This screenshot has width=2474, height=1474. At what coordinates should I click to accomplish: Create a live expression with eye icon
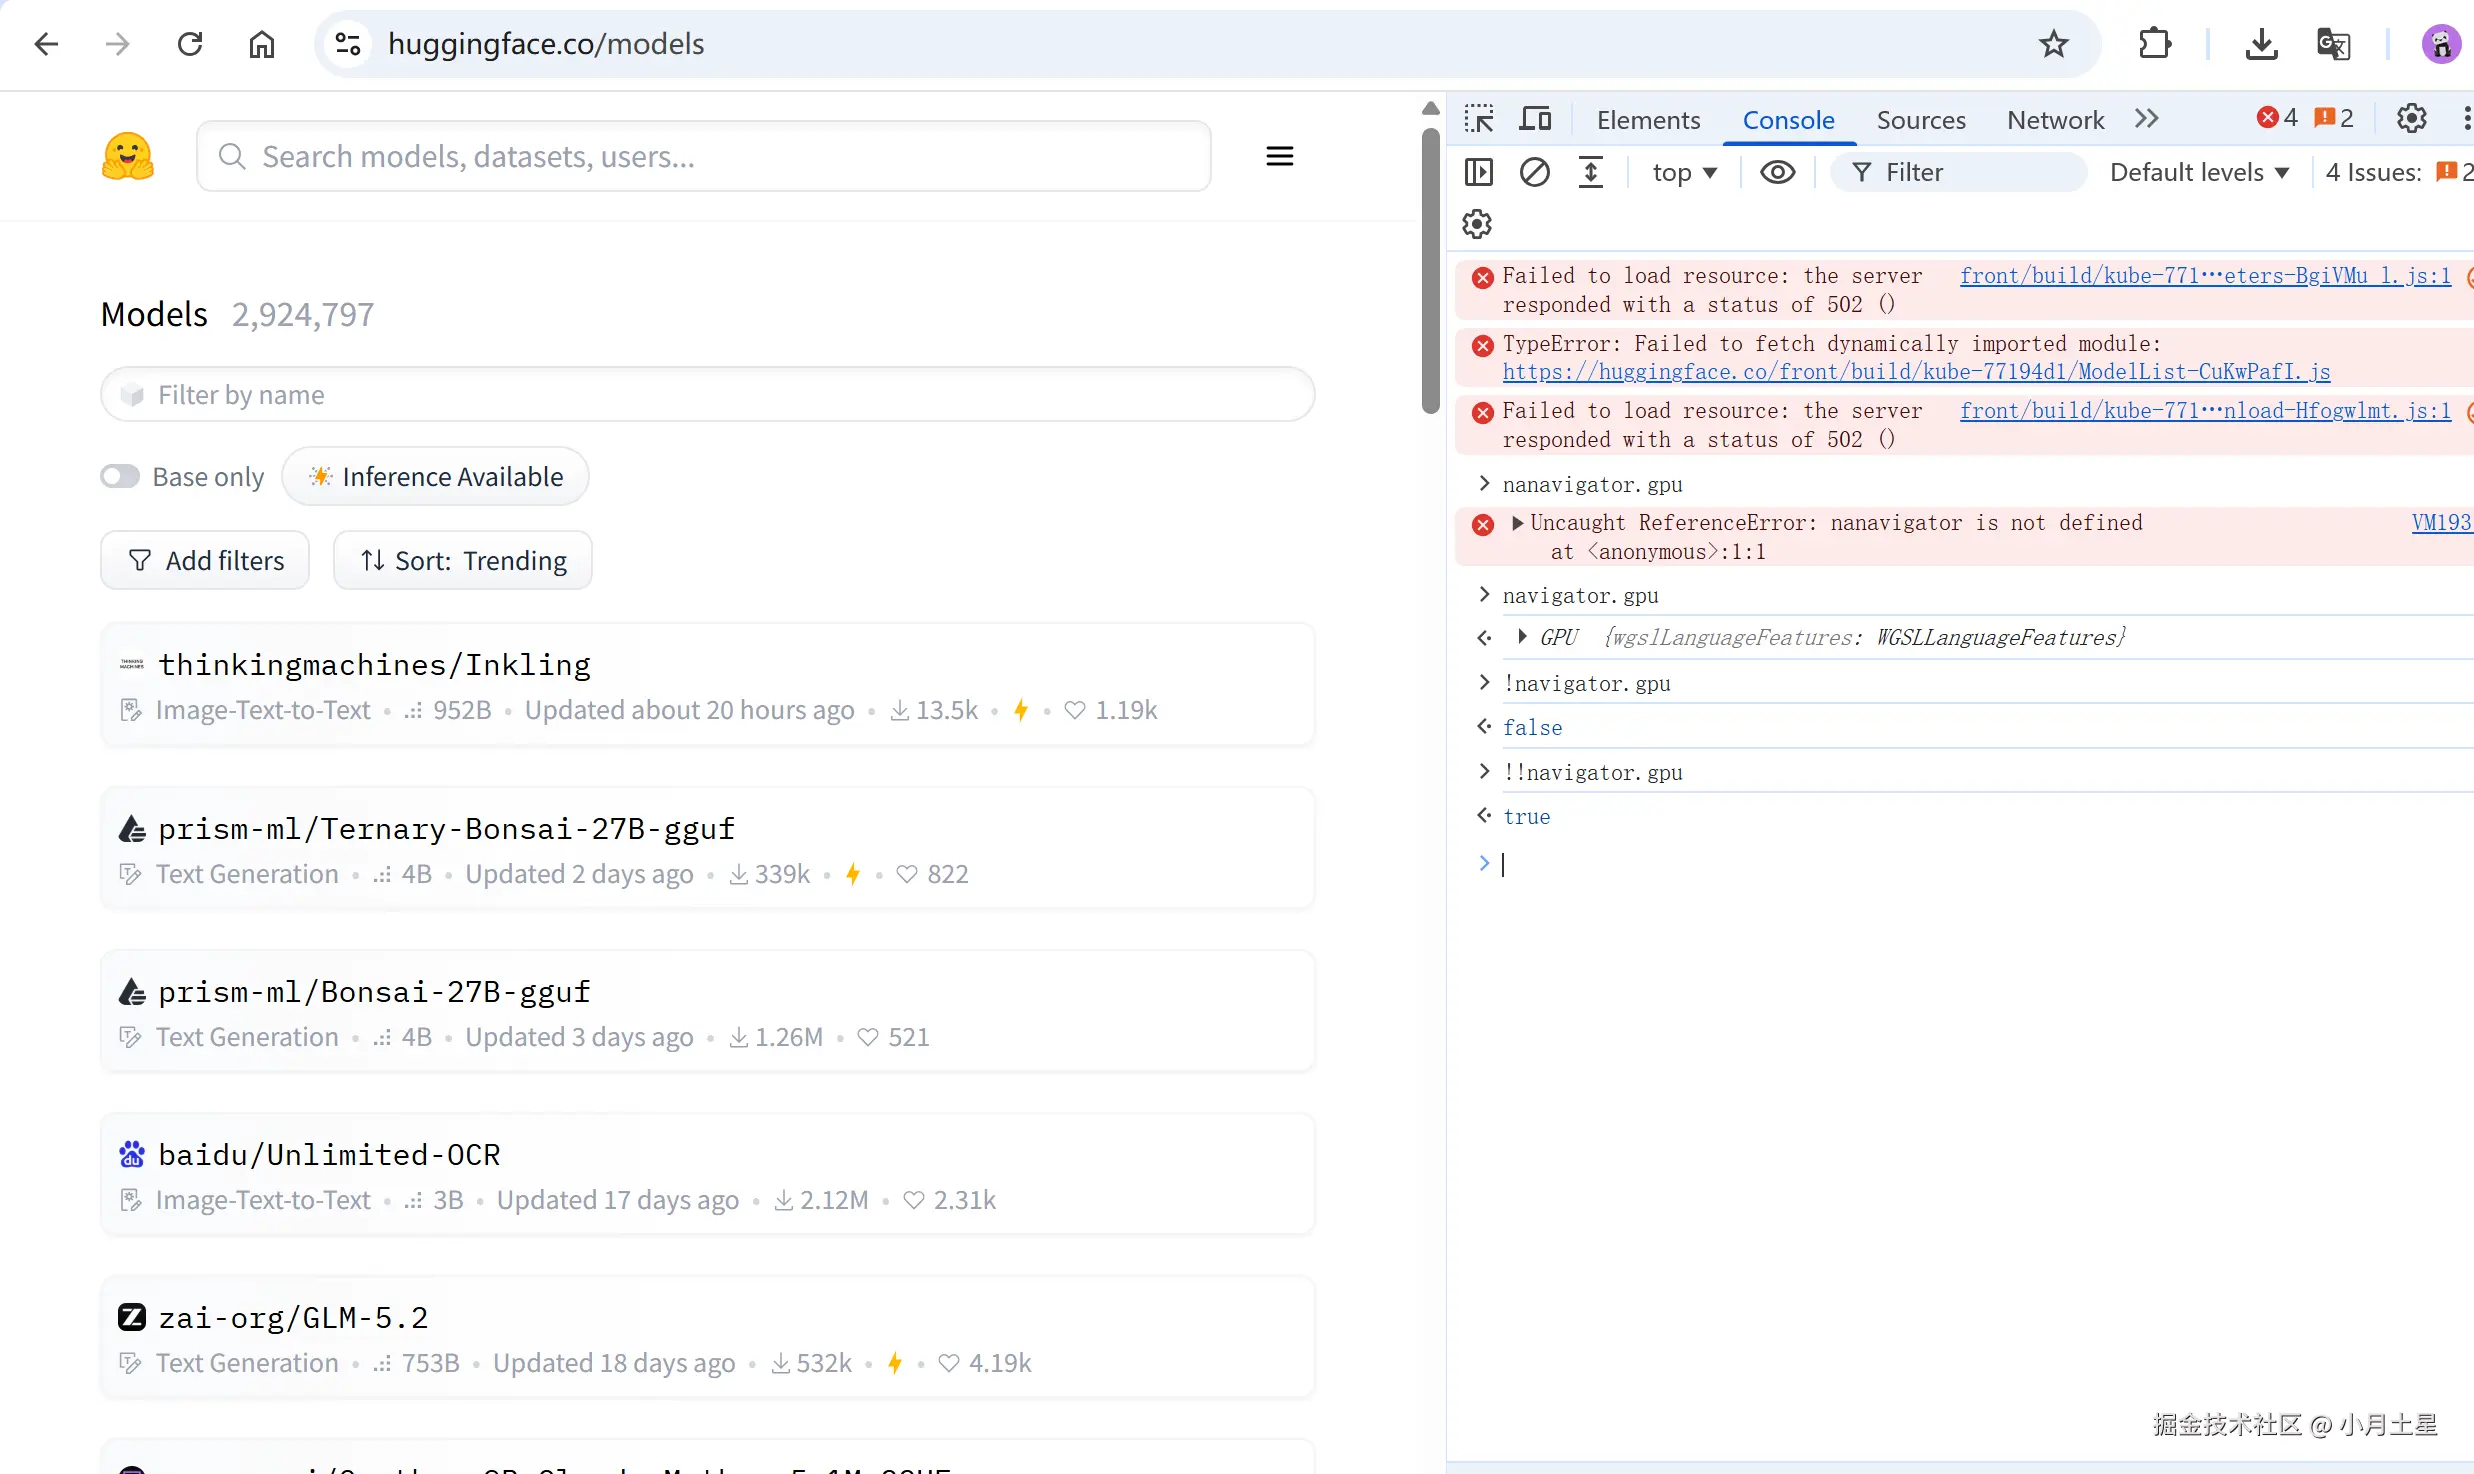tap(1778, 172)
